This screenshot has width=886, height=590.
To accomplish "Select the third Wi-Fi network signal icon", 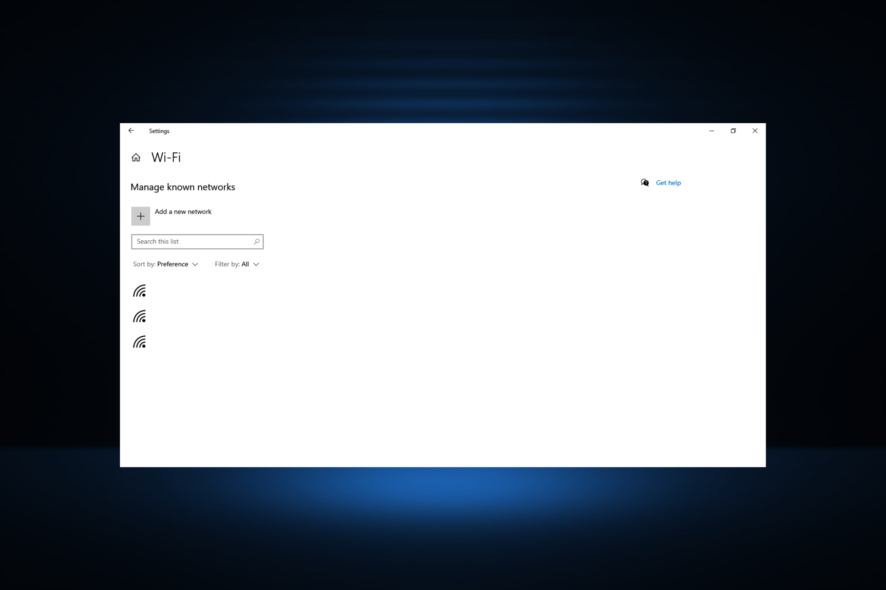I will pos(139,340).
